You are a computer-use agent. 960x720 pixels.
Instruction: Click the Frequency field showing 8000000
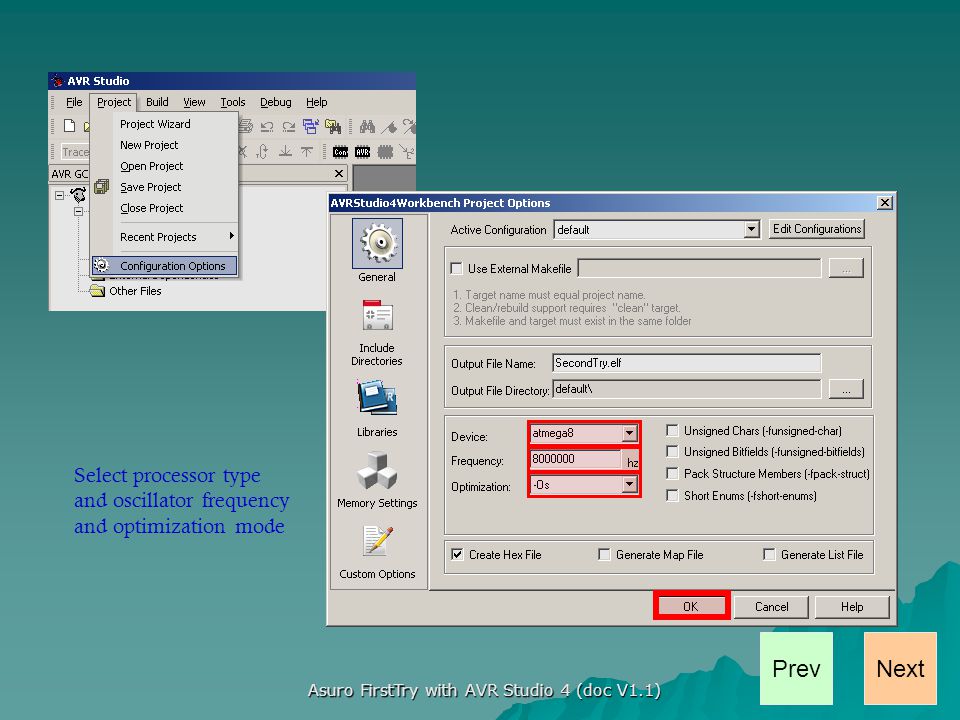point(576,459)
